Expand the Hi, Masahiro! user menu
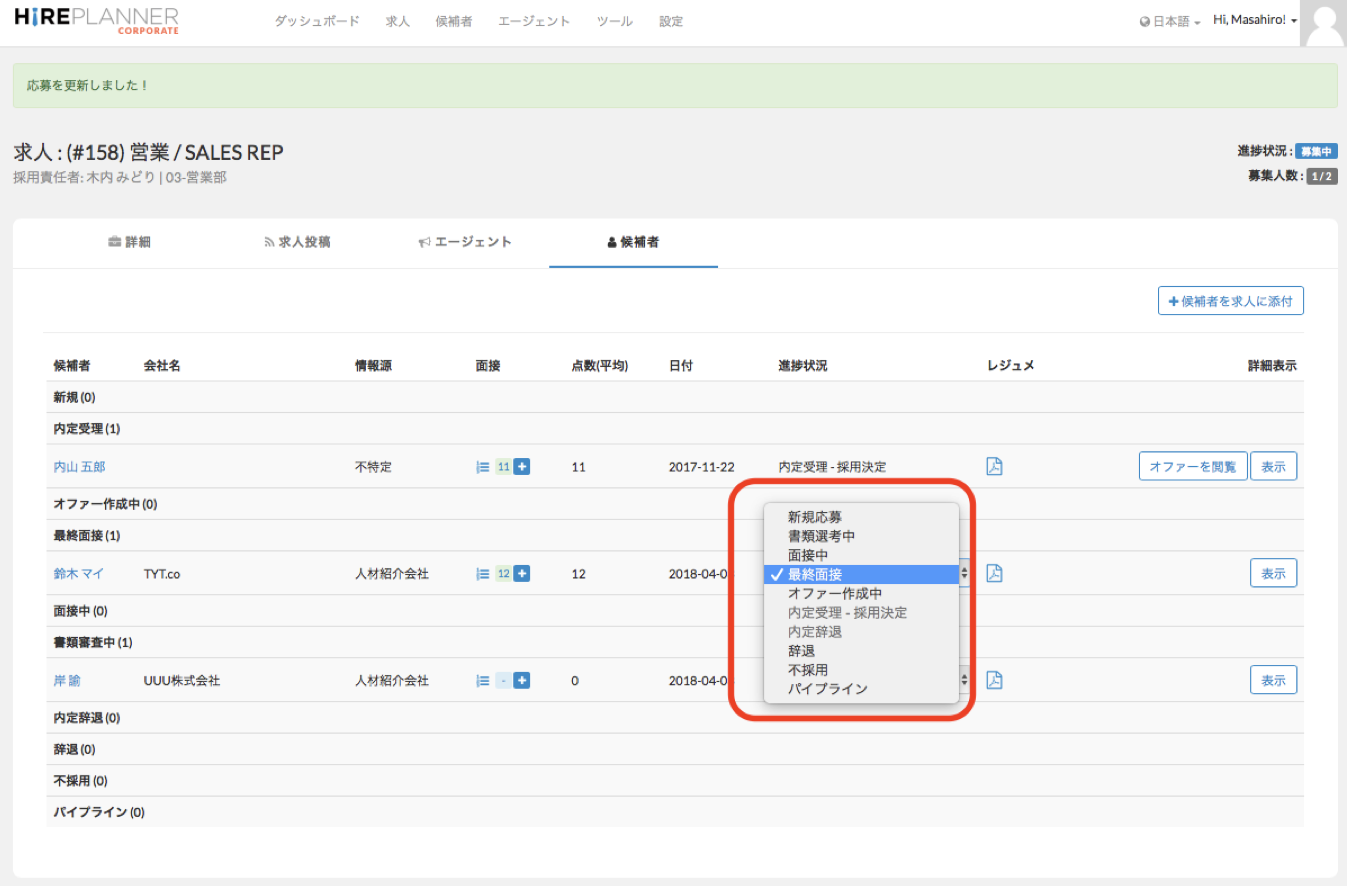Viewport: 1350px width, 886px height. [1254, 20]
